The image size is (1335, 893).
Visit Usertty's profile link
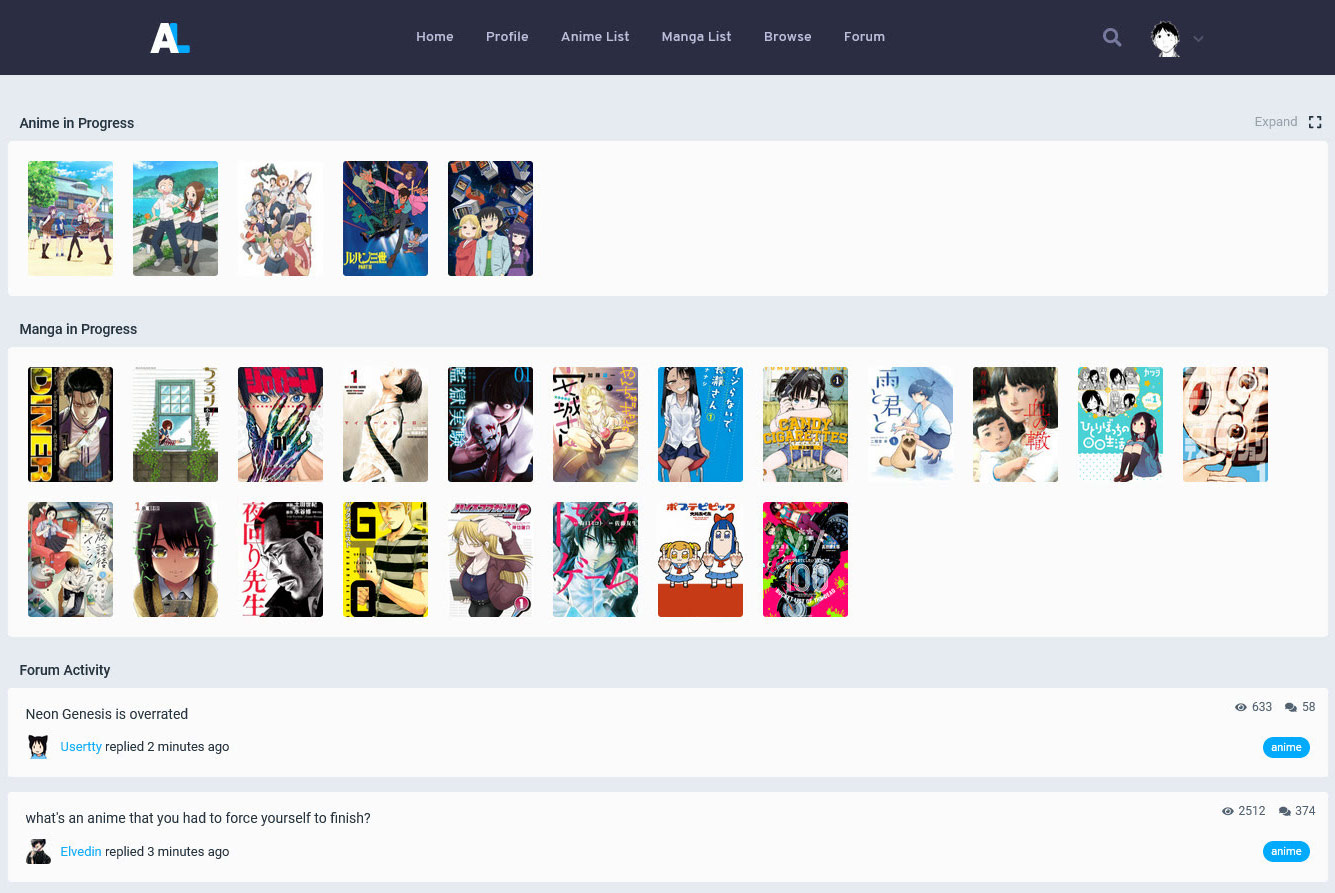point(81,747)
